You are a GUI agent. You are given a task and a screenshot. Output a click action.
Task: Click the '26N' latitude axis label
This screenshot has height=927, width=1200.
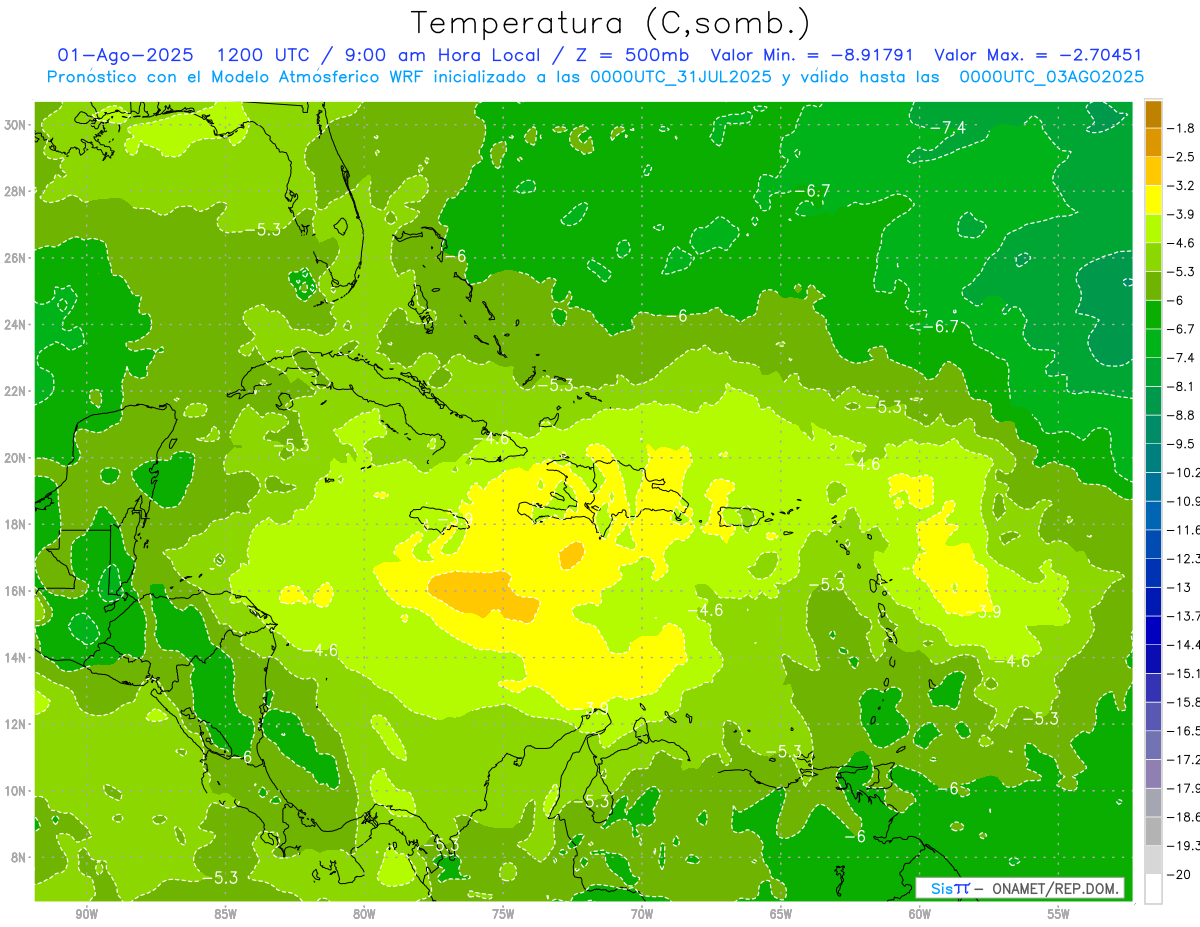(x=16, y=257)
